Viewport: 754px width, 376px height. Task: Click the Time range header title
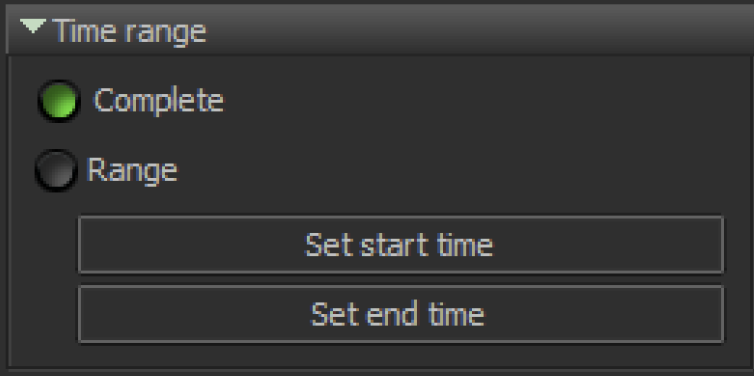[129, 31]
